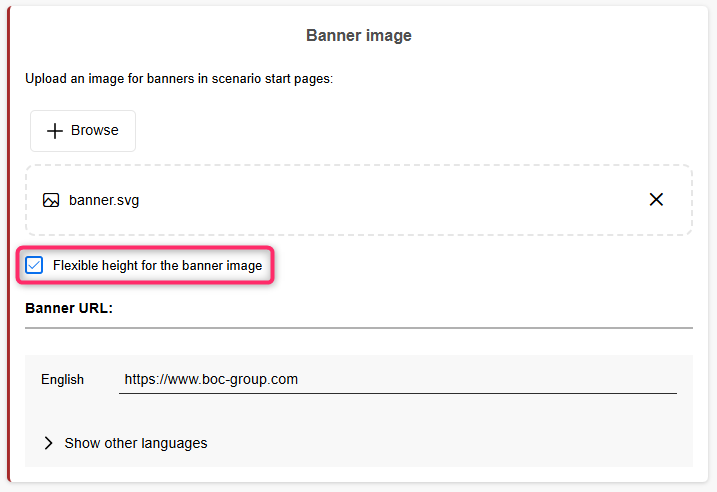Click the image file icon beside banner.svg
Viewport: 717px width, 492px height.
(51, 200)
